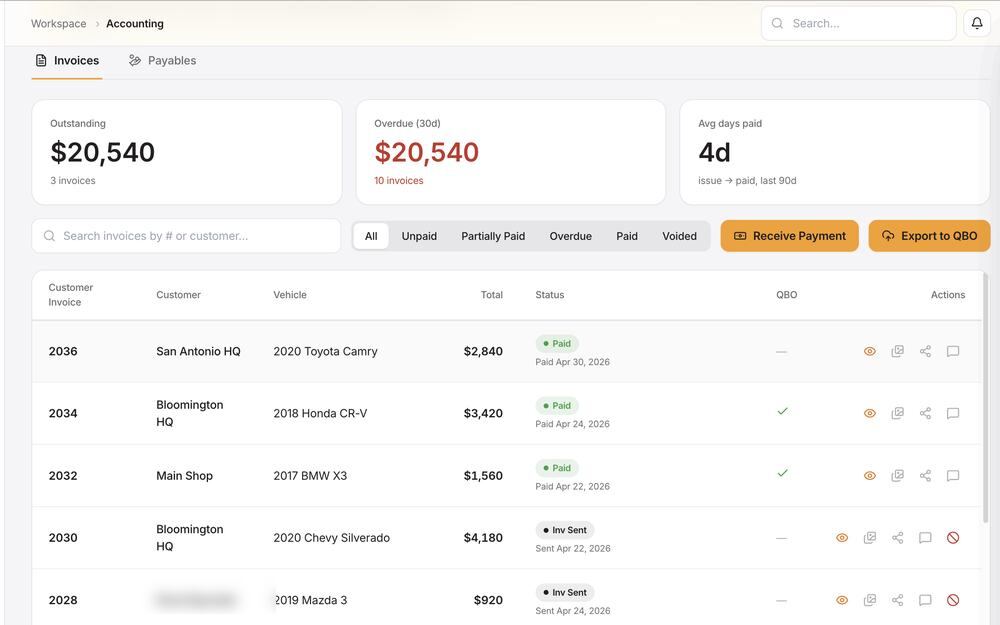Focus the top Search field

[858, 24]
